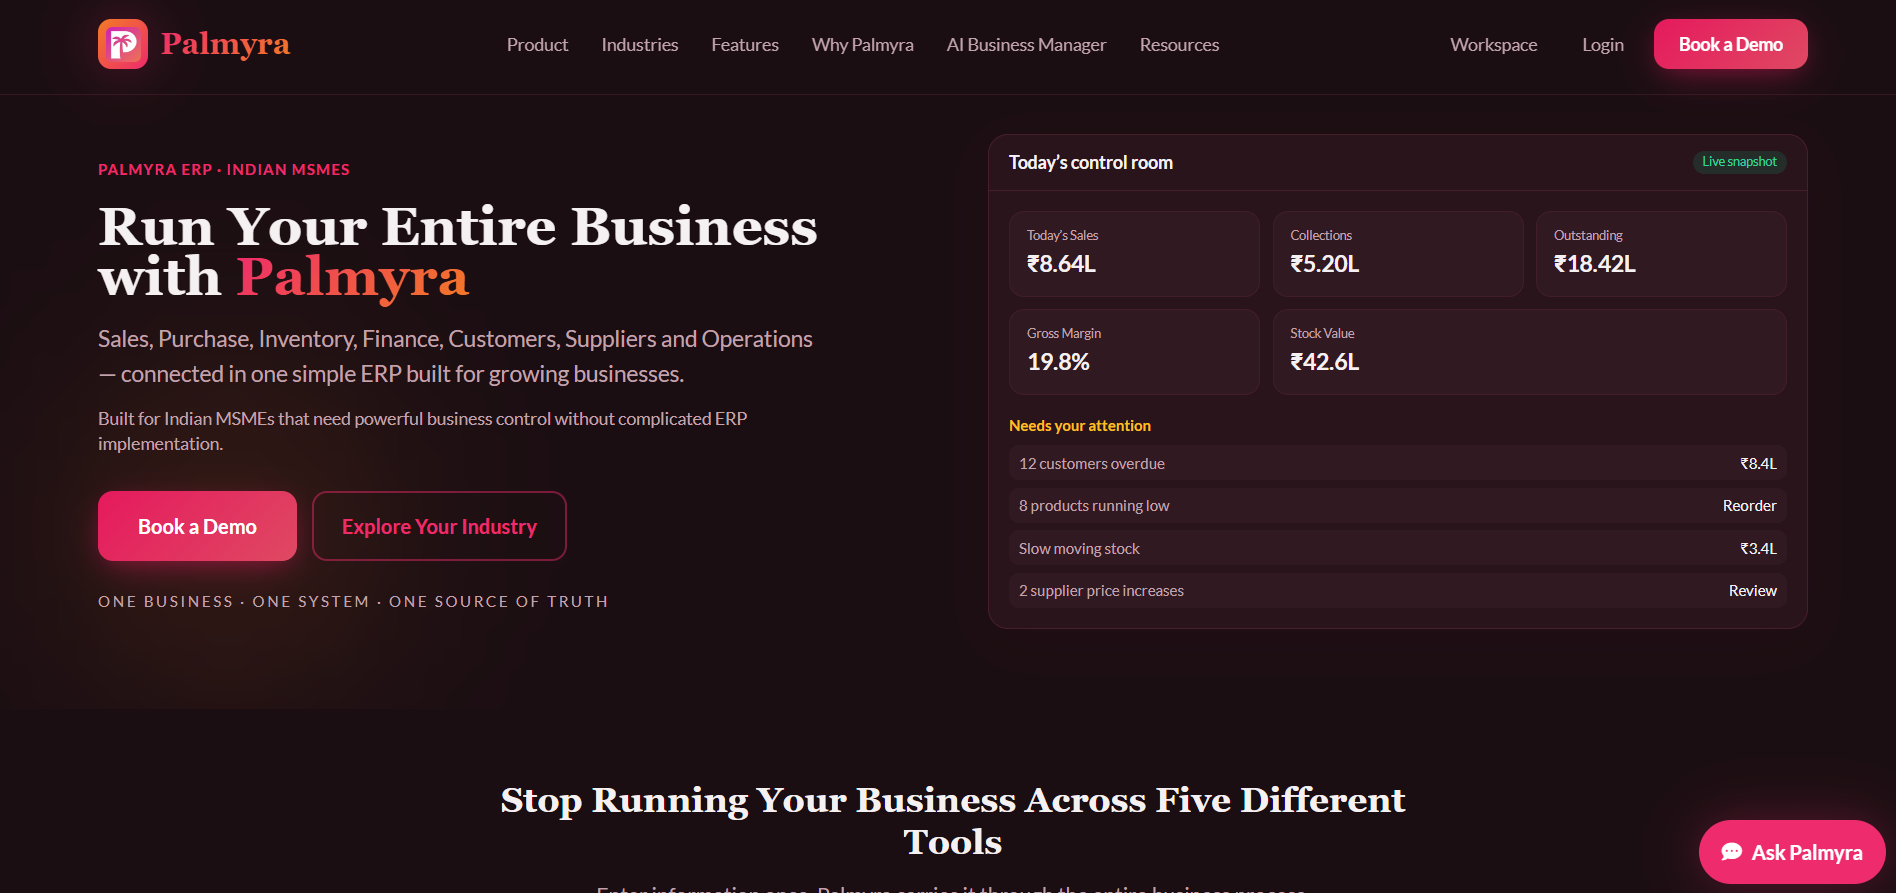Click Today's control room heading
The image size is (1896, 893).
point(1090,162)
